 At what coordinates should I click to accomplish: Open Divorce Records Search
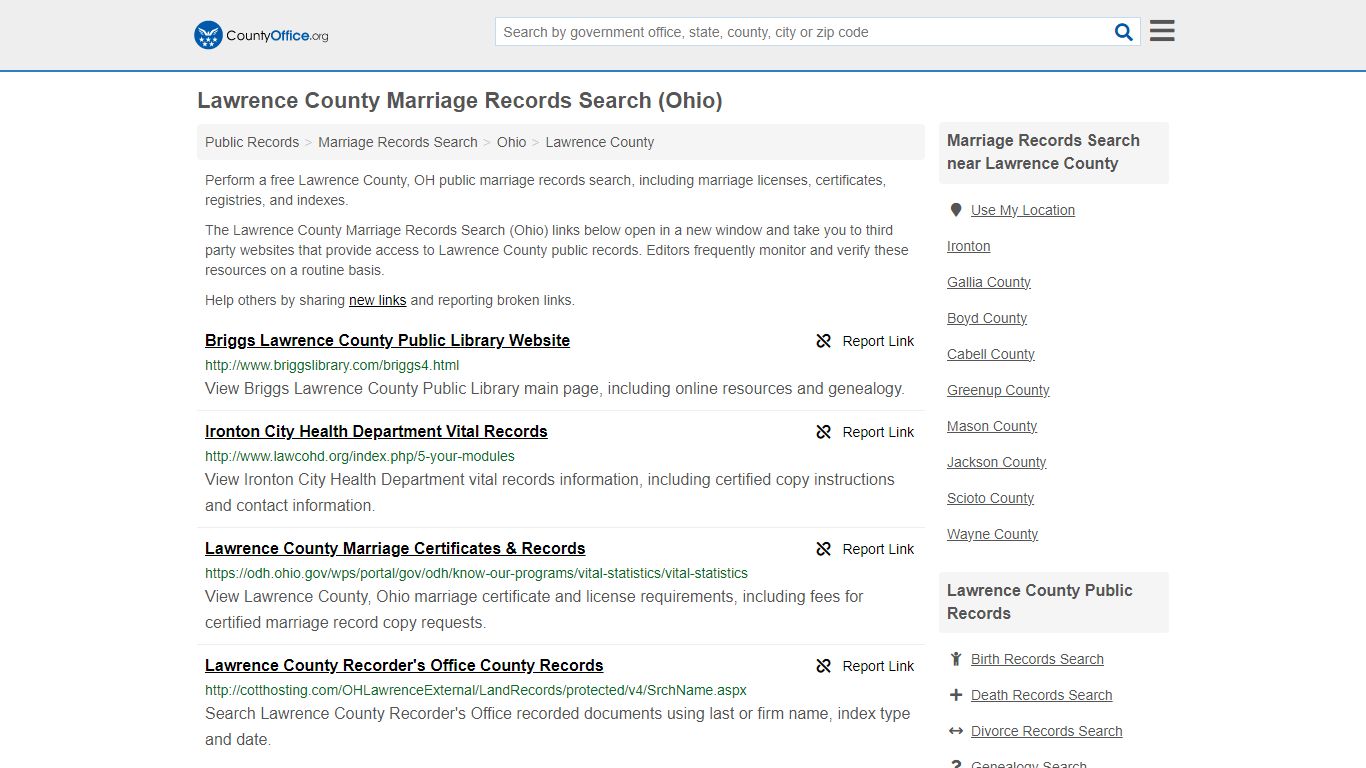[1046, 731]
